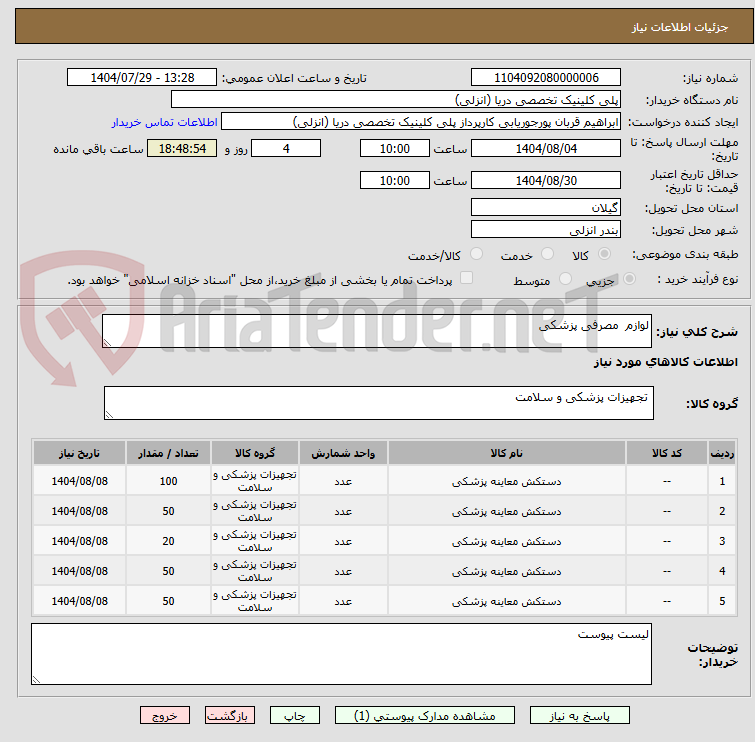Select the کالا radio button

pyautogui.click(x=604, y=254)
